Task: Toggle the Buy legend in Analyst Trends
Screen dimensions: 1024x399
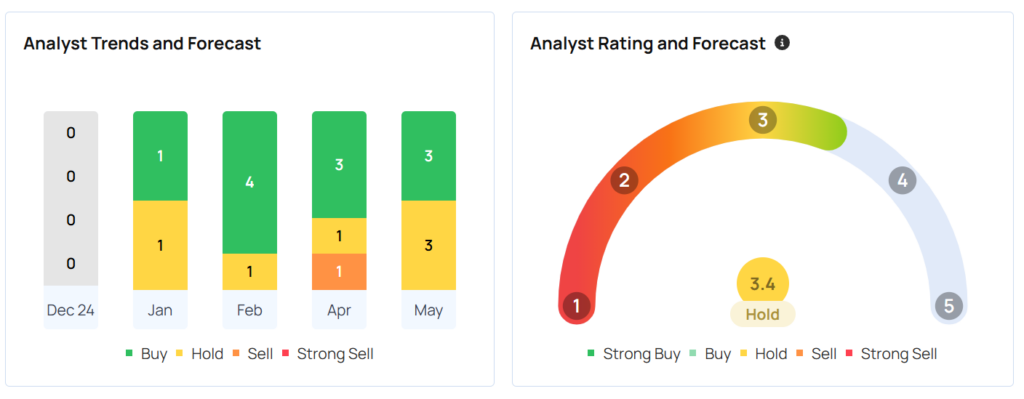Action: click(146, 355)
